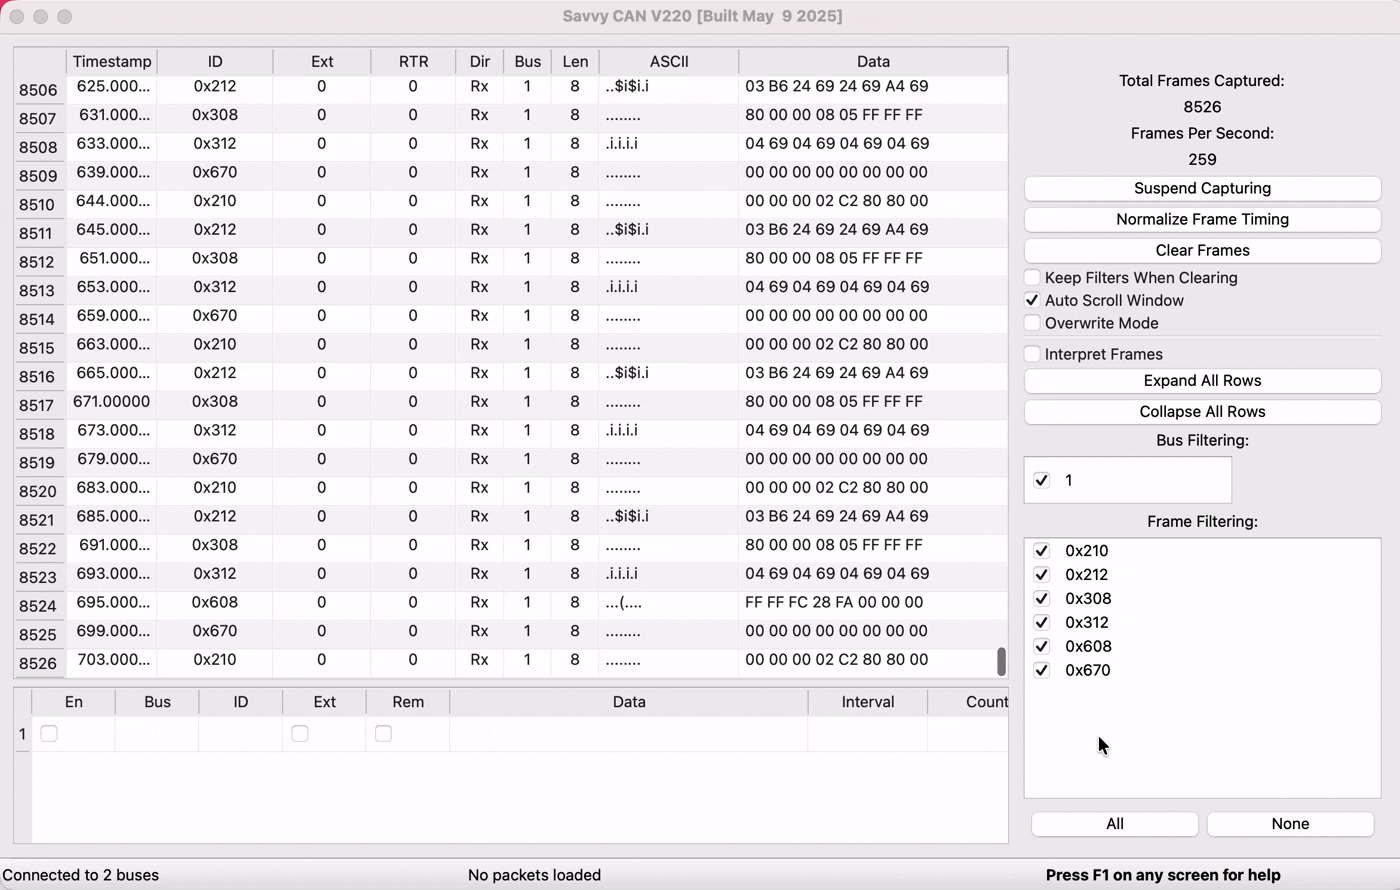The height and width of the screenshot is (890, 1400).
Task: Click Expand All Rows button
Action: 1202,381
